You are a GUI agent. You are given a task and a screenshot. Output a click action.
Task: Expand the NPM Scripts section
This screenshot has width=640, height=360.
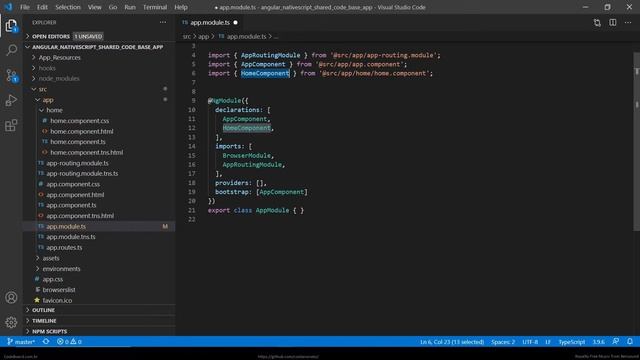99,331
